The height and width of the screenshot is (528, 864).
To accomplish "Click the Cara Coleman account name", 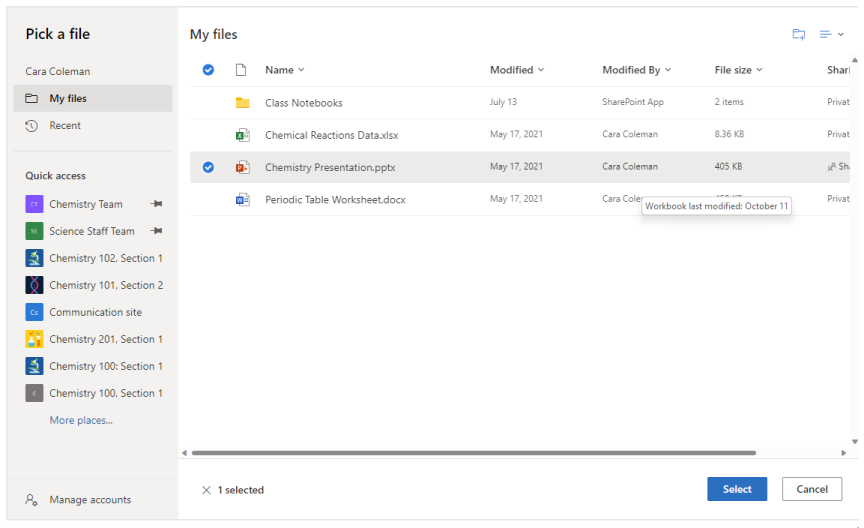I will coord(58,72).
